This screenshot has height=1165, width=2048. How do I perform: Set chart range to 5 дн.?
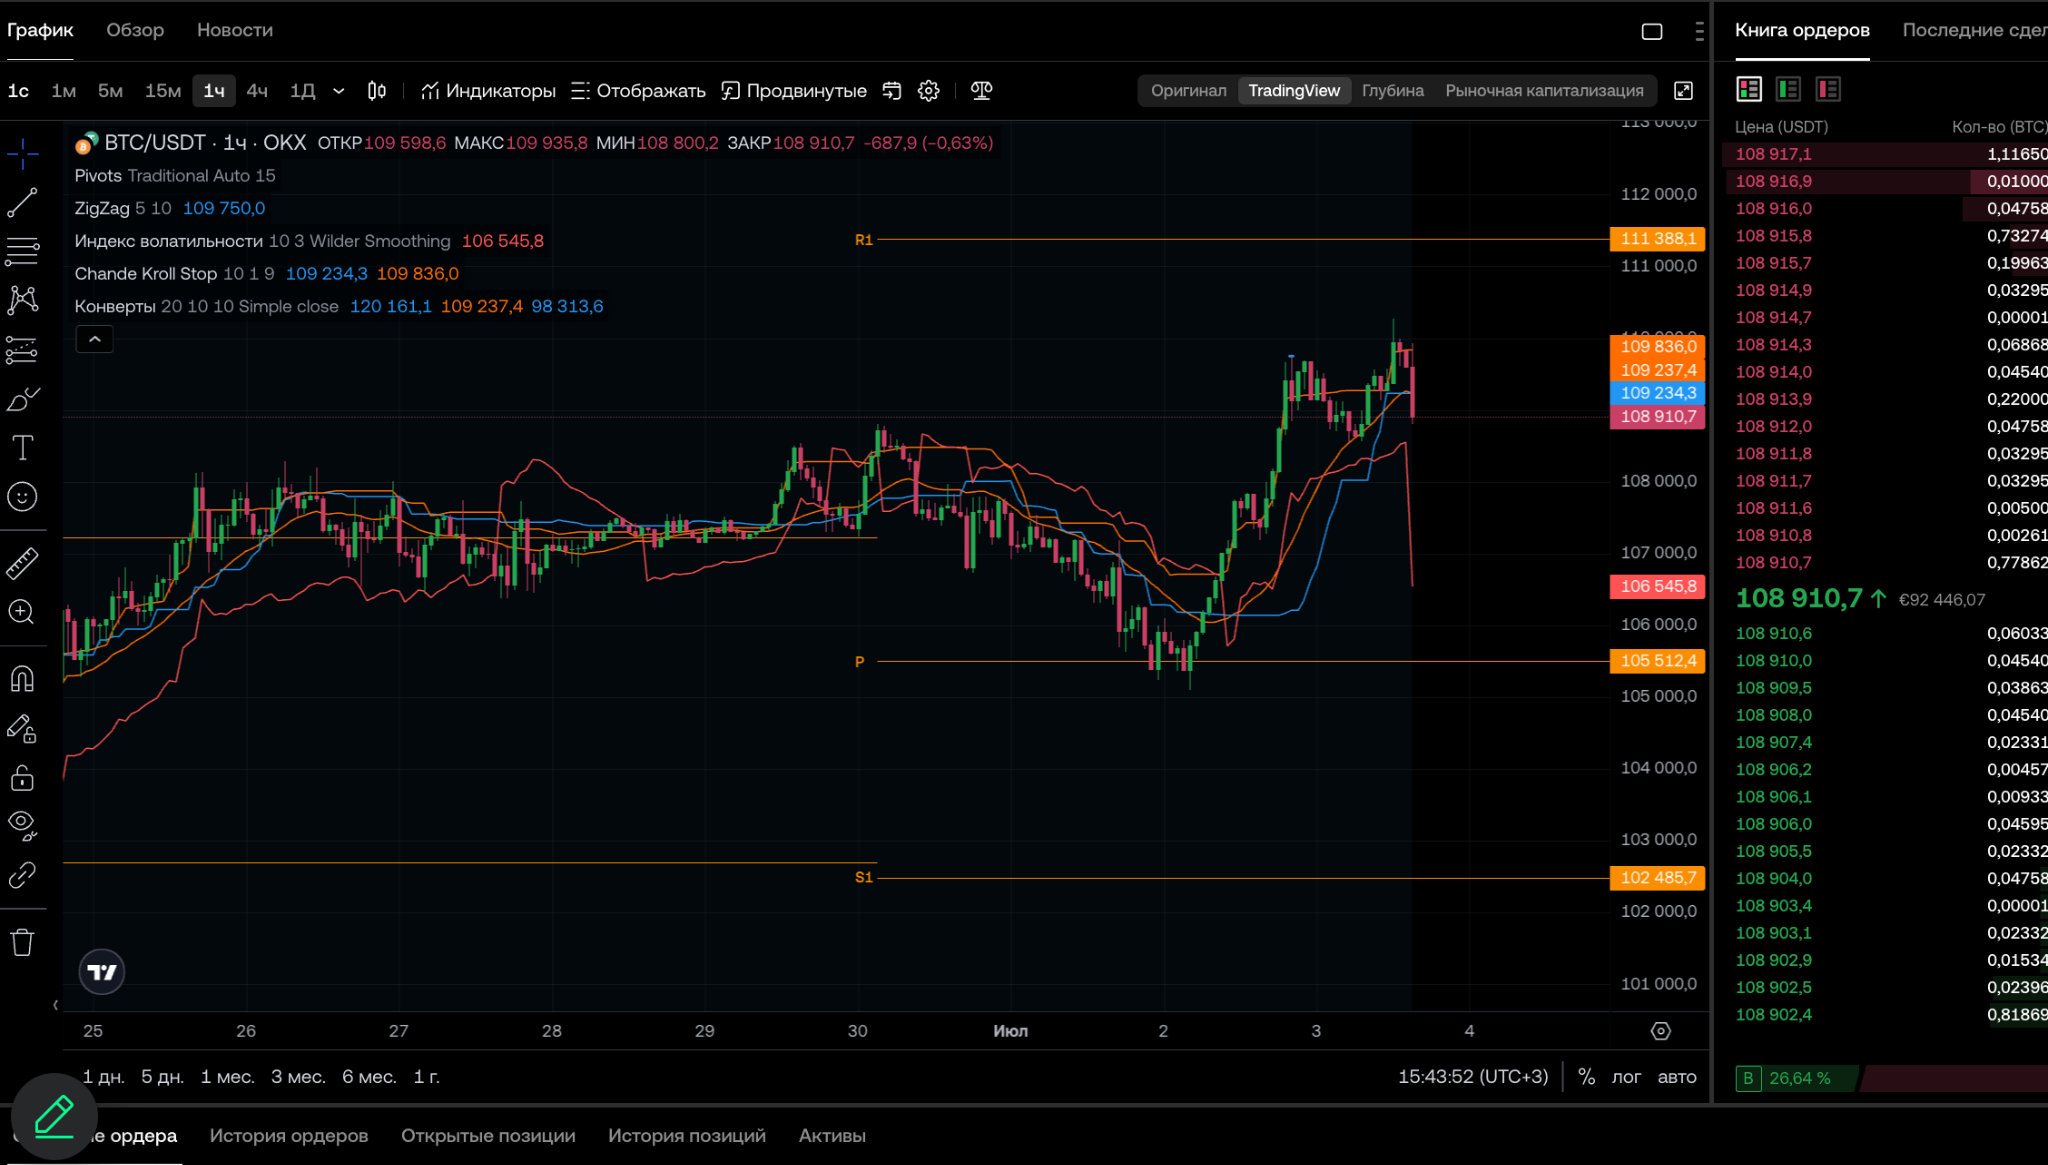[162, 1077]
